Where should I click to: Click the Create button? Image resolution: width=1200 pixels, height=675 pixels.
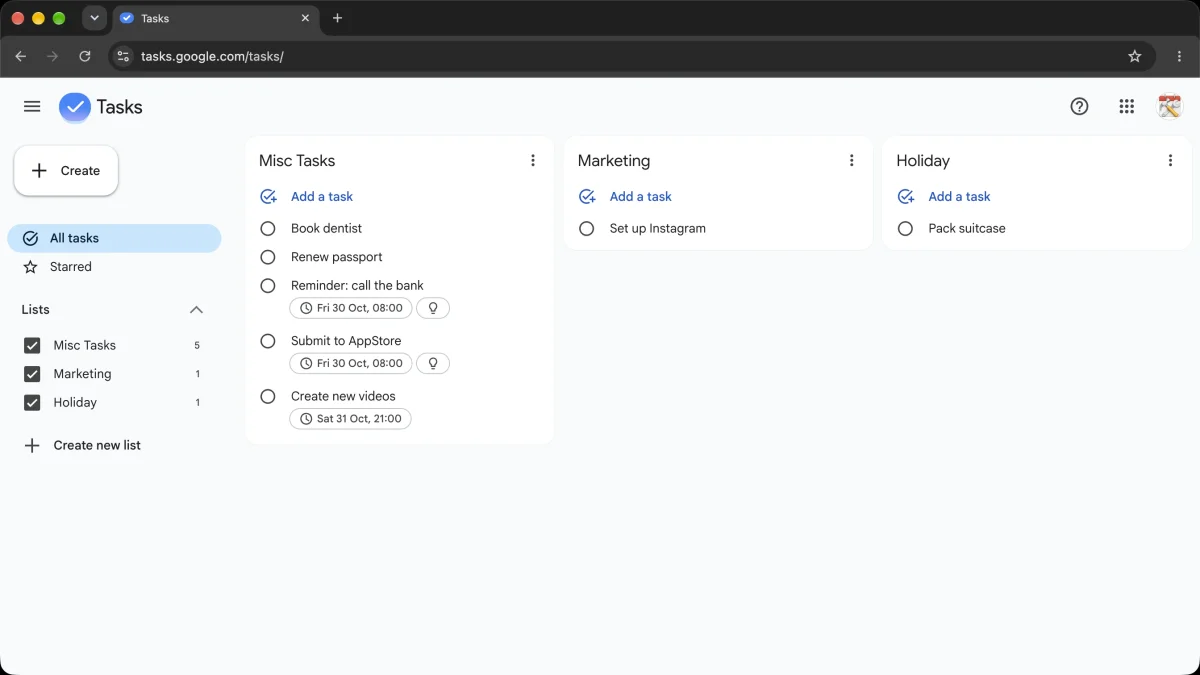click(x=66, y=171)
